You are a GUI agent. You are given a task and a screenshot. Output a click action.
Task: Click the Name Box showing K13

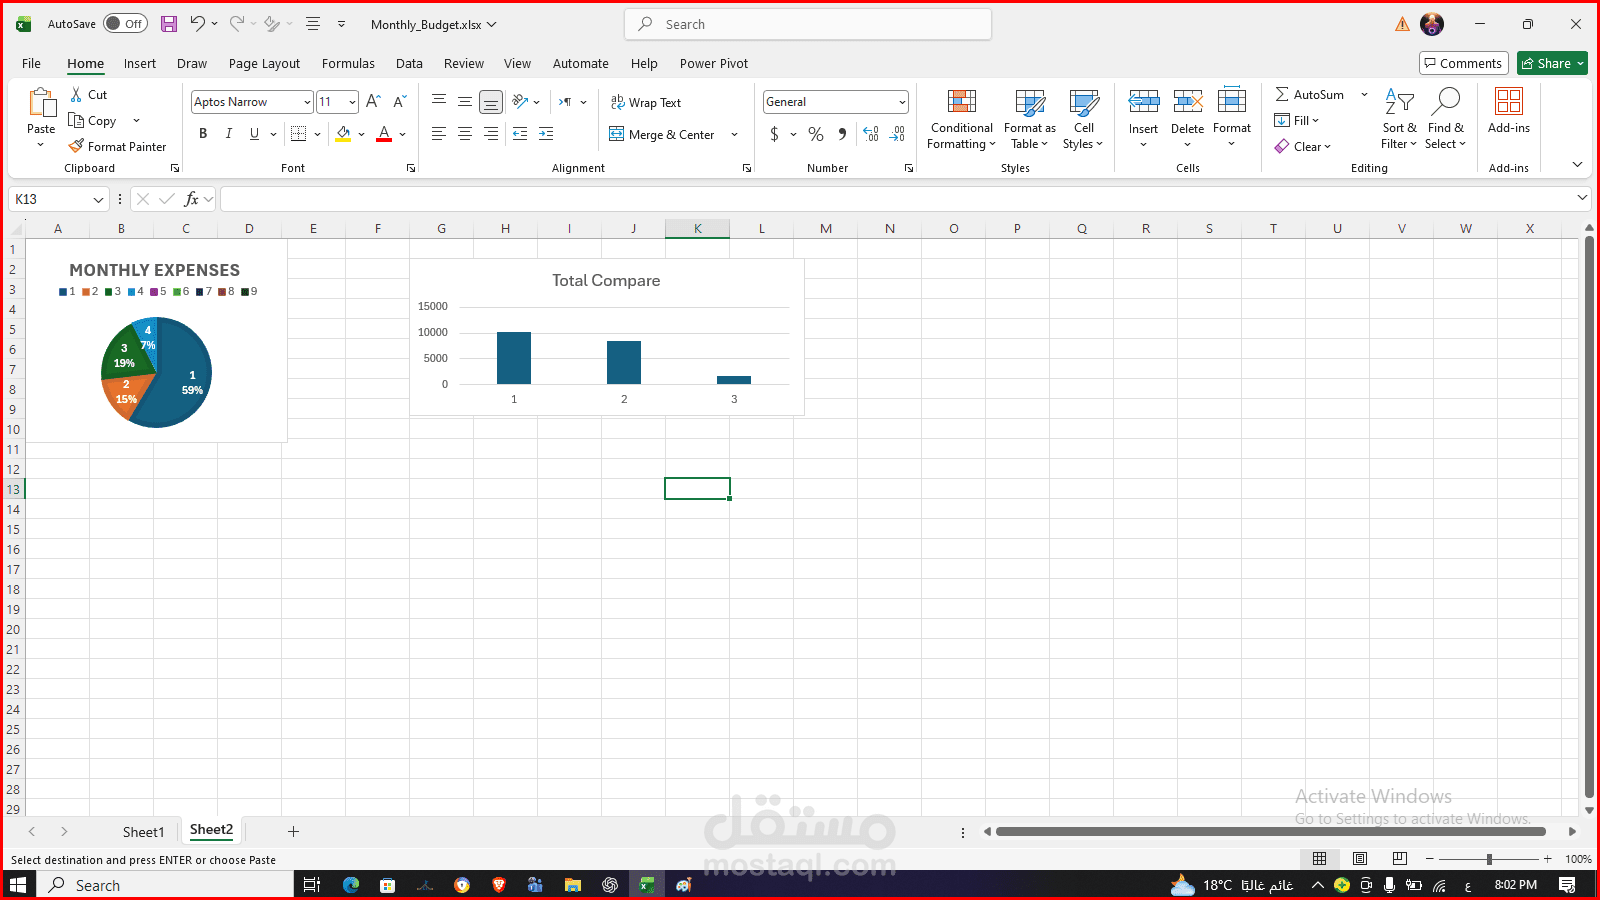[x=50, y=199]
